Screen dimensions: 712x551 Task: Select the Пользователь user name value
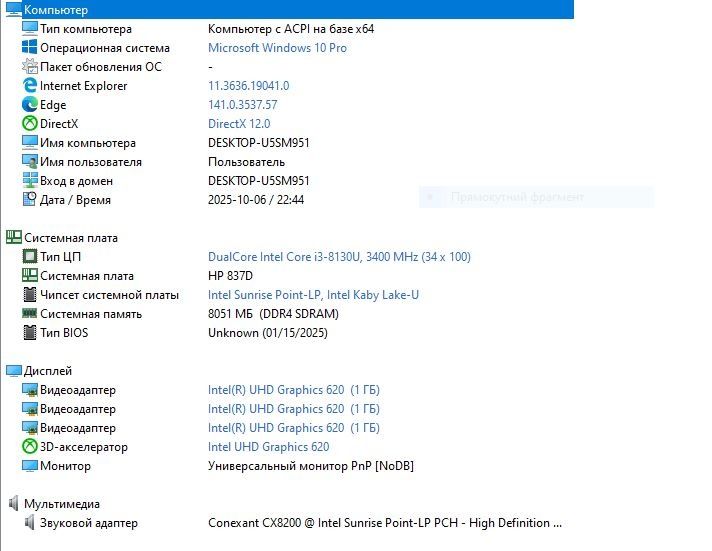click(x=247, y=162)
